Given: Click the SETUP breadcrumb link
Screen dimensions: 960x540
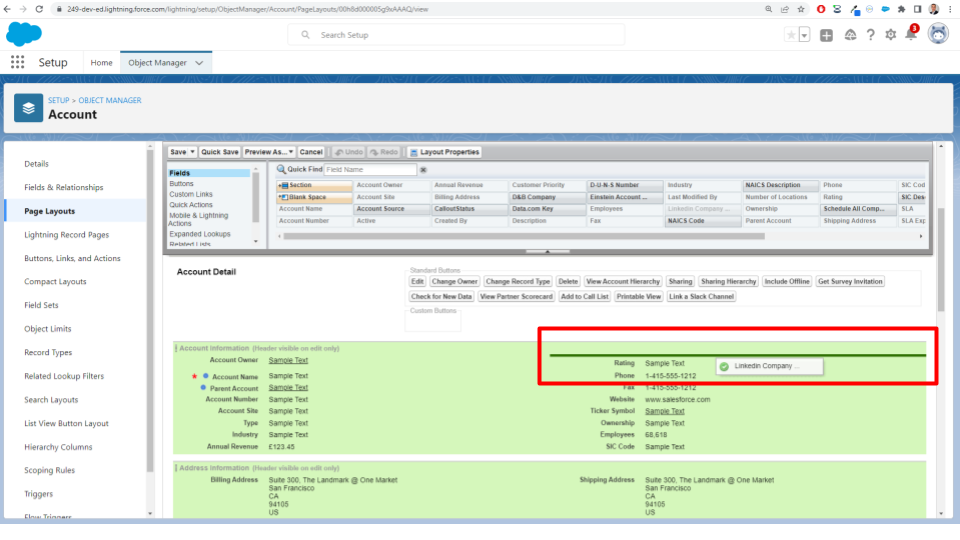Looking at the screenshot, I should tap(59, 100).
